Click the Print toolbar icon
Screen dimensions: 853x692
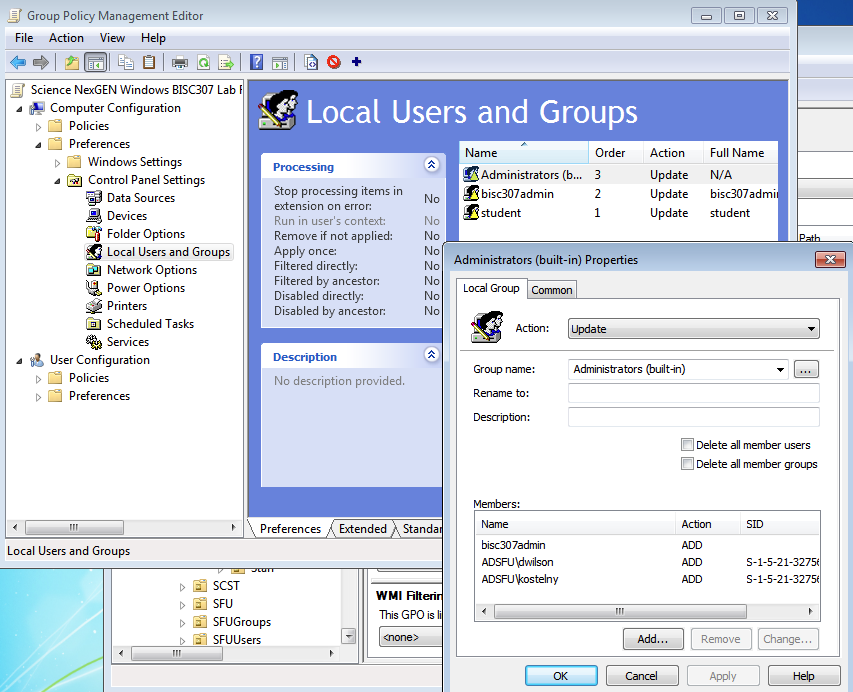pos(180,62)
